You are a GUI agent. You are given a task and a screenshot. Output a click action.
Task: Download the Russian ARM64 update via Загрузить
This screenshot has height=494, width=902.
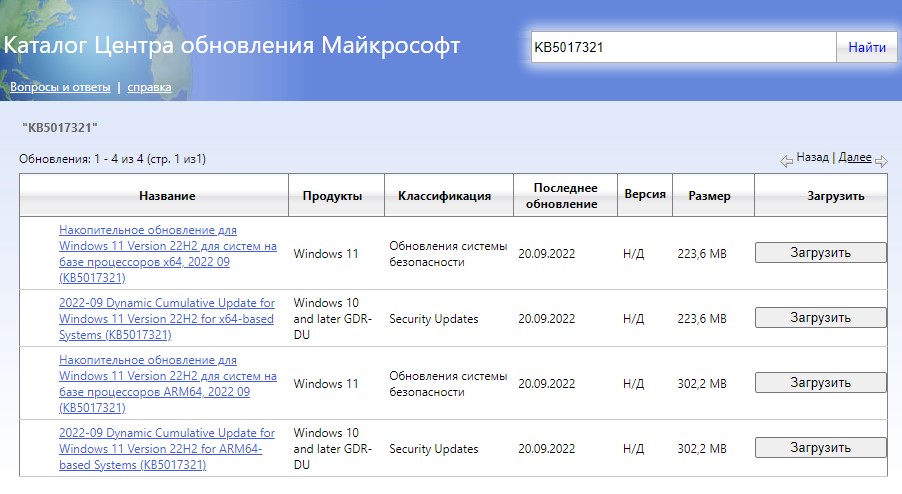820,382
